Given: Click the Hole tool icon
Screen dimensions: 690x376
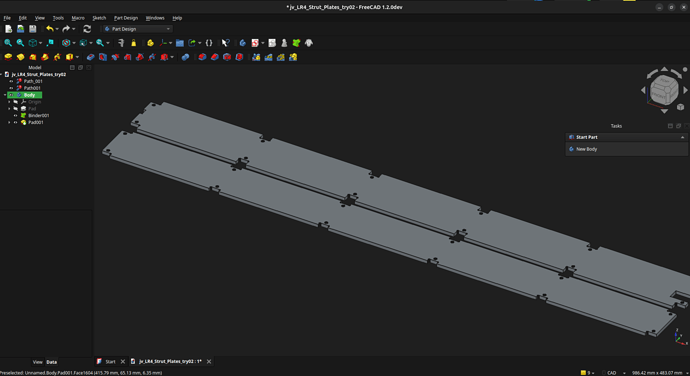Looking at the screenshot, I should click(x=103, y=57).
